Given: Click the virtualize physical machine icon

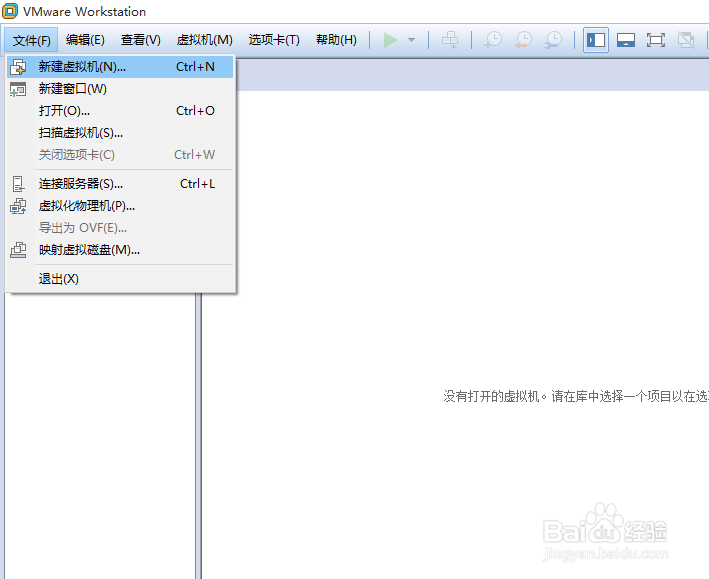Looking at the screenshot, I should [x=18, y=206].
